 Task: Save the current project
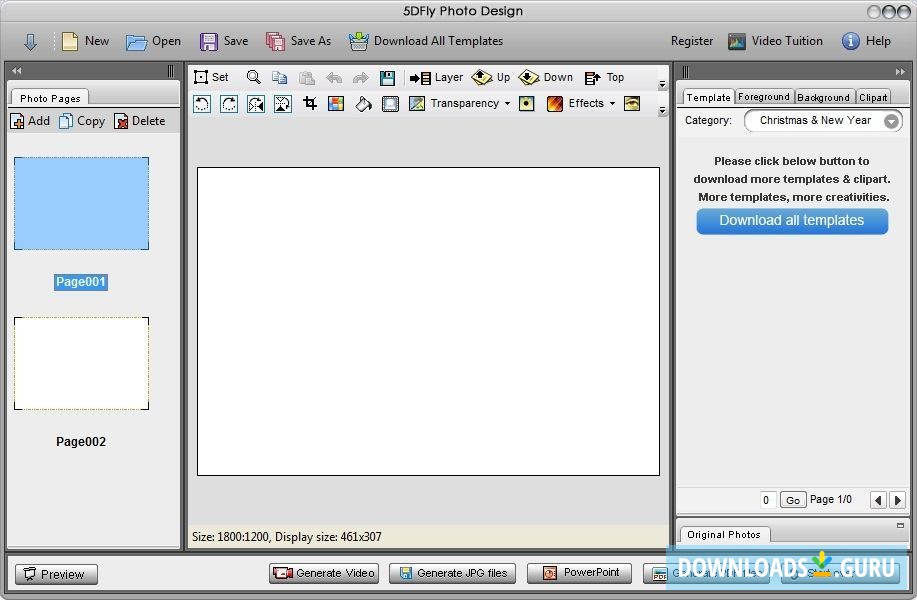point(224,41)
